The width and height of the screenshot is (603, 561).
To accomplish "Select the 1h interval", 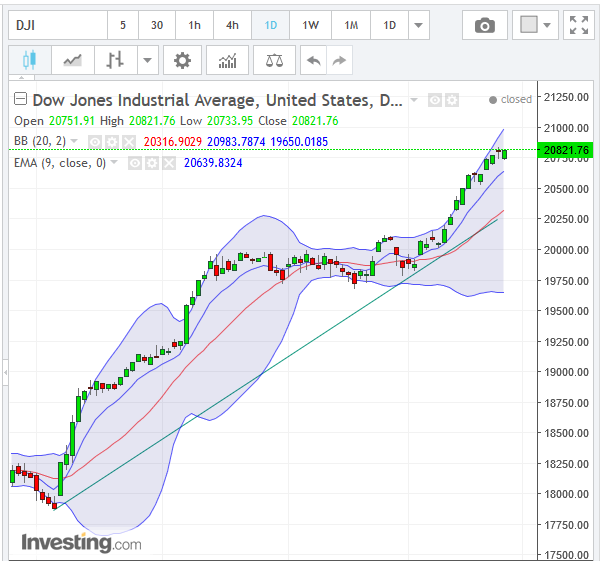I will point(195,25).
